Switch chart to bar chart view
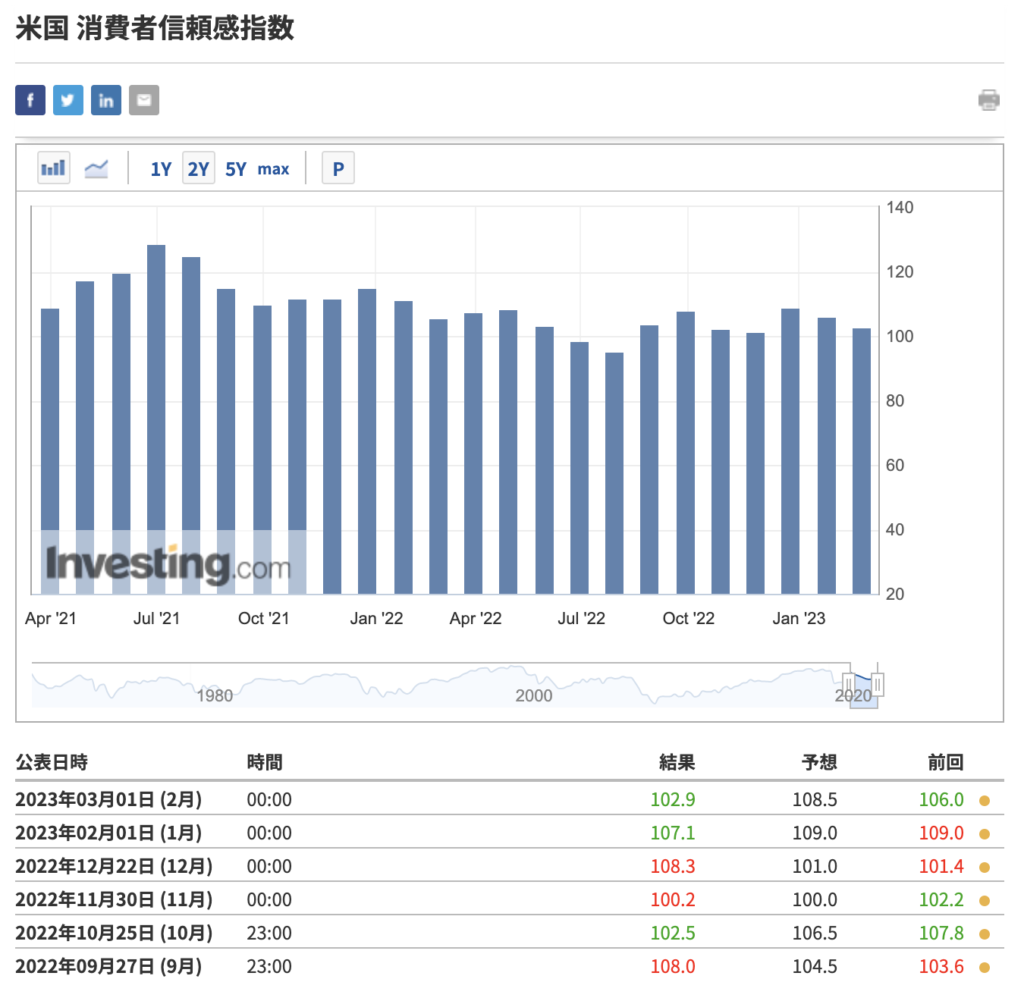Viewport: 1024px width, 1001px height. (54, 168)
